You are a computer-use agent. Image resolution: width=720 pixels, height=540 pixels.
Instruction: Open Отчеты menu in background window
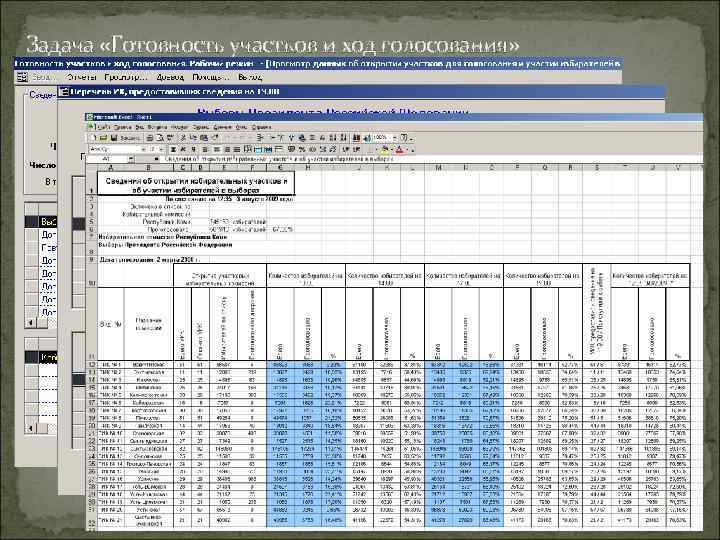[81, 77]
